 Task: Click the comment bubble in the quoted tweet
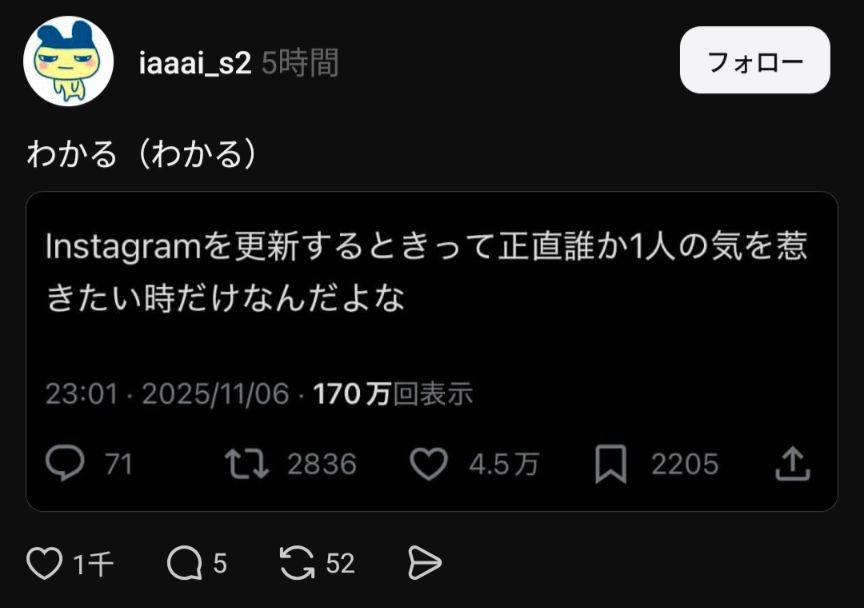pyautogui.click(x=65, y=463)
